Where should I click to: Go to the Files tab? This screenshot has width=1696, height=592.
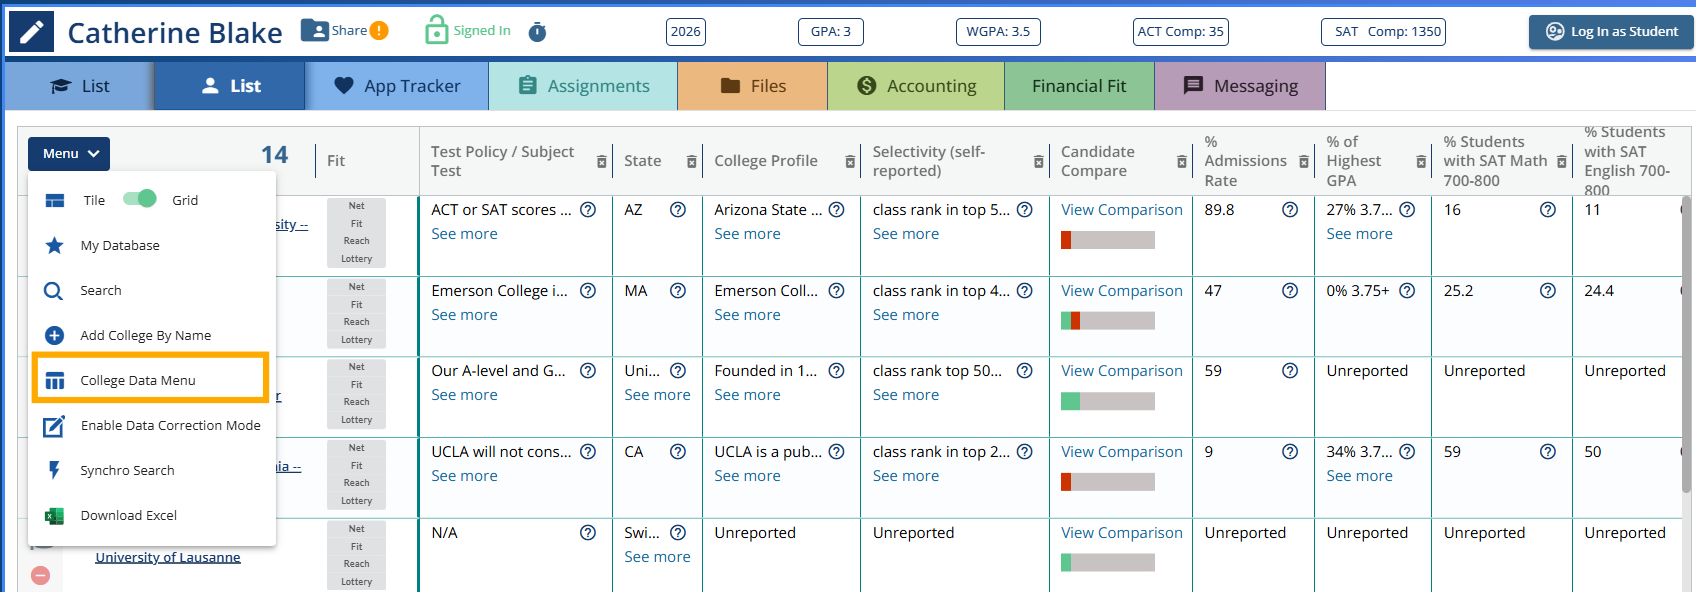(753, 86)
